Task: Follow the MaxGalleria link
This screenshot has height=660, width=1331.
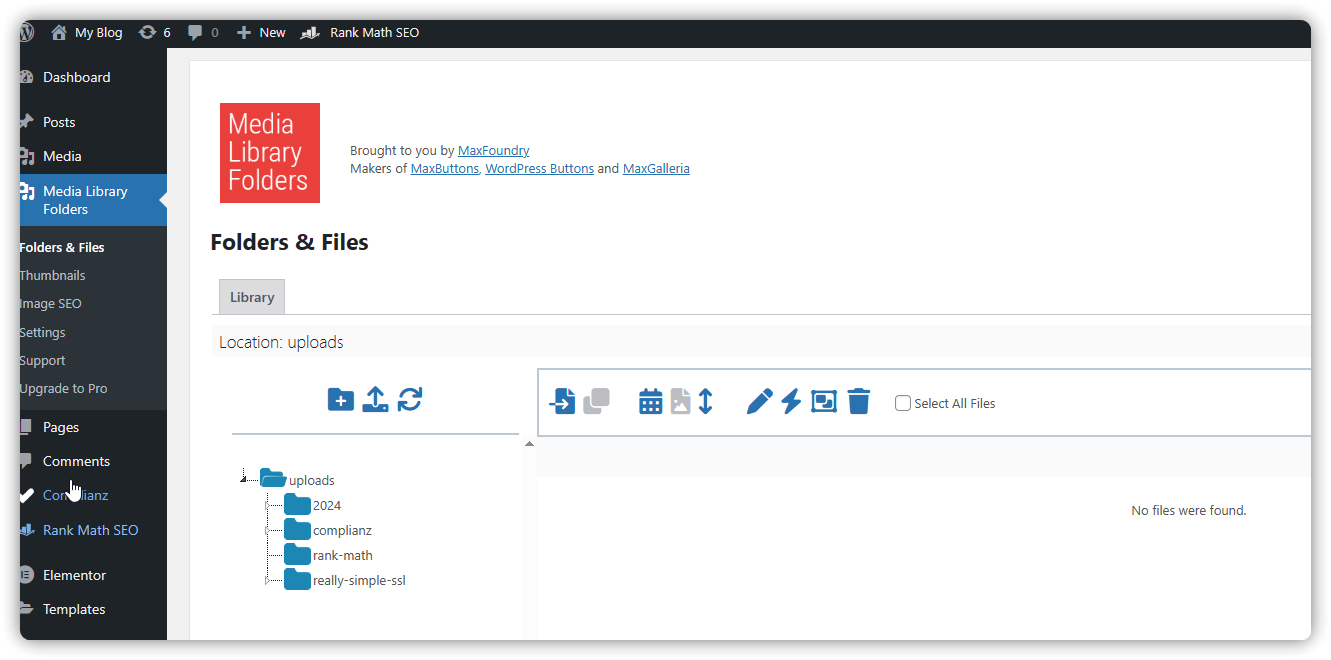Action: [656, 169]
